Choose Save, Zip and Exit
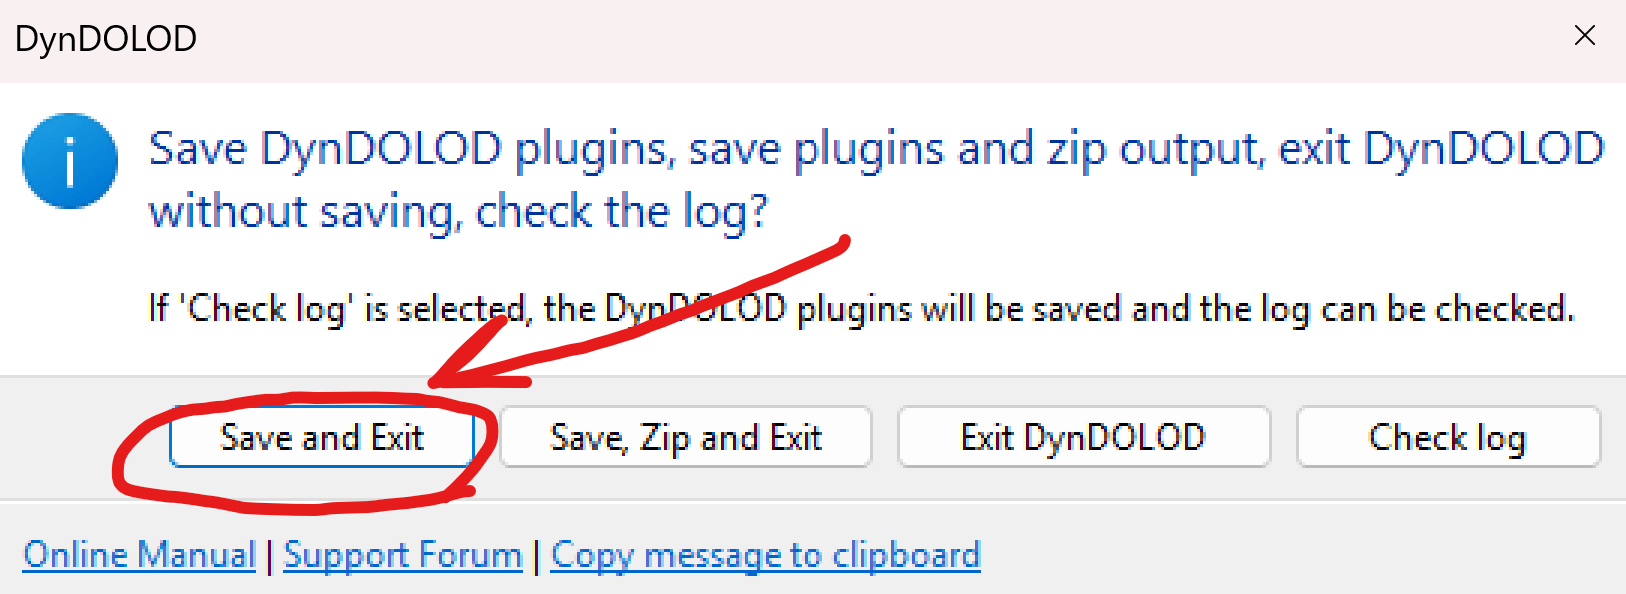This screenshot has height=594, width=1626. click(686, 437)
